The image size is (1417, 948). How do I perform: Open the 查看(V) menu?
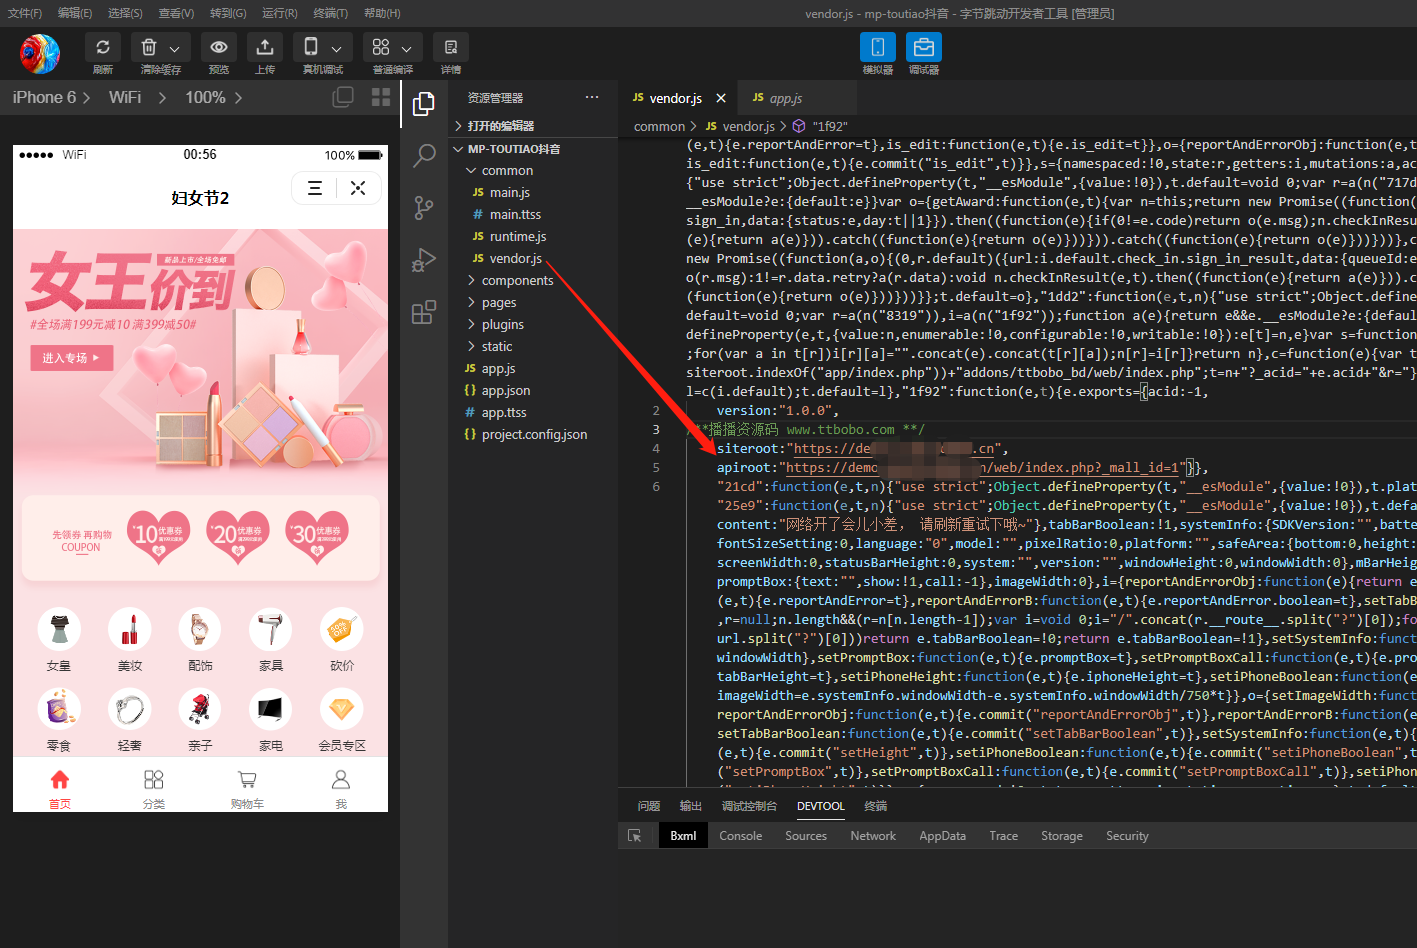click(x=176, y=13)
